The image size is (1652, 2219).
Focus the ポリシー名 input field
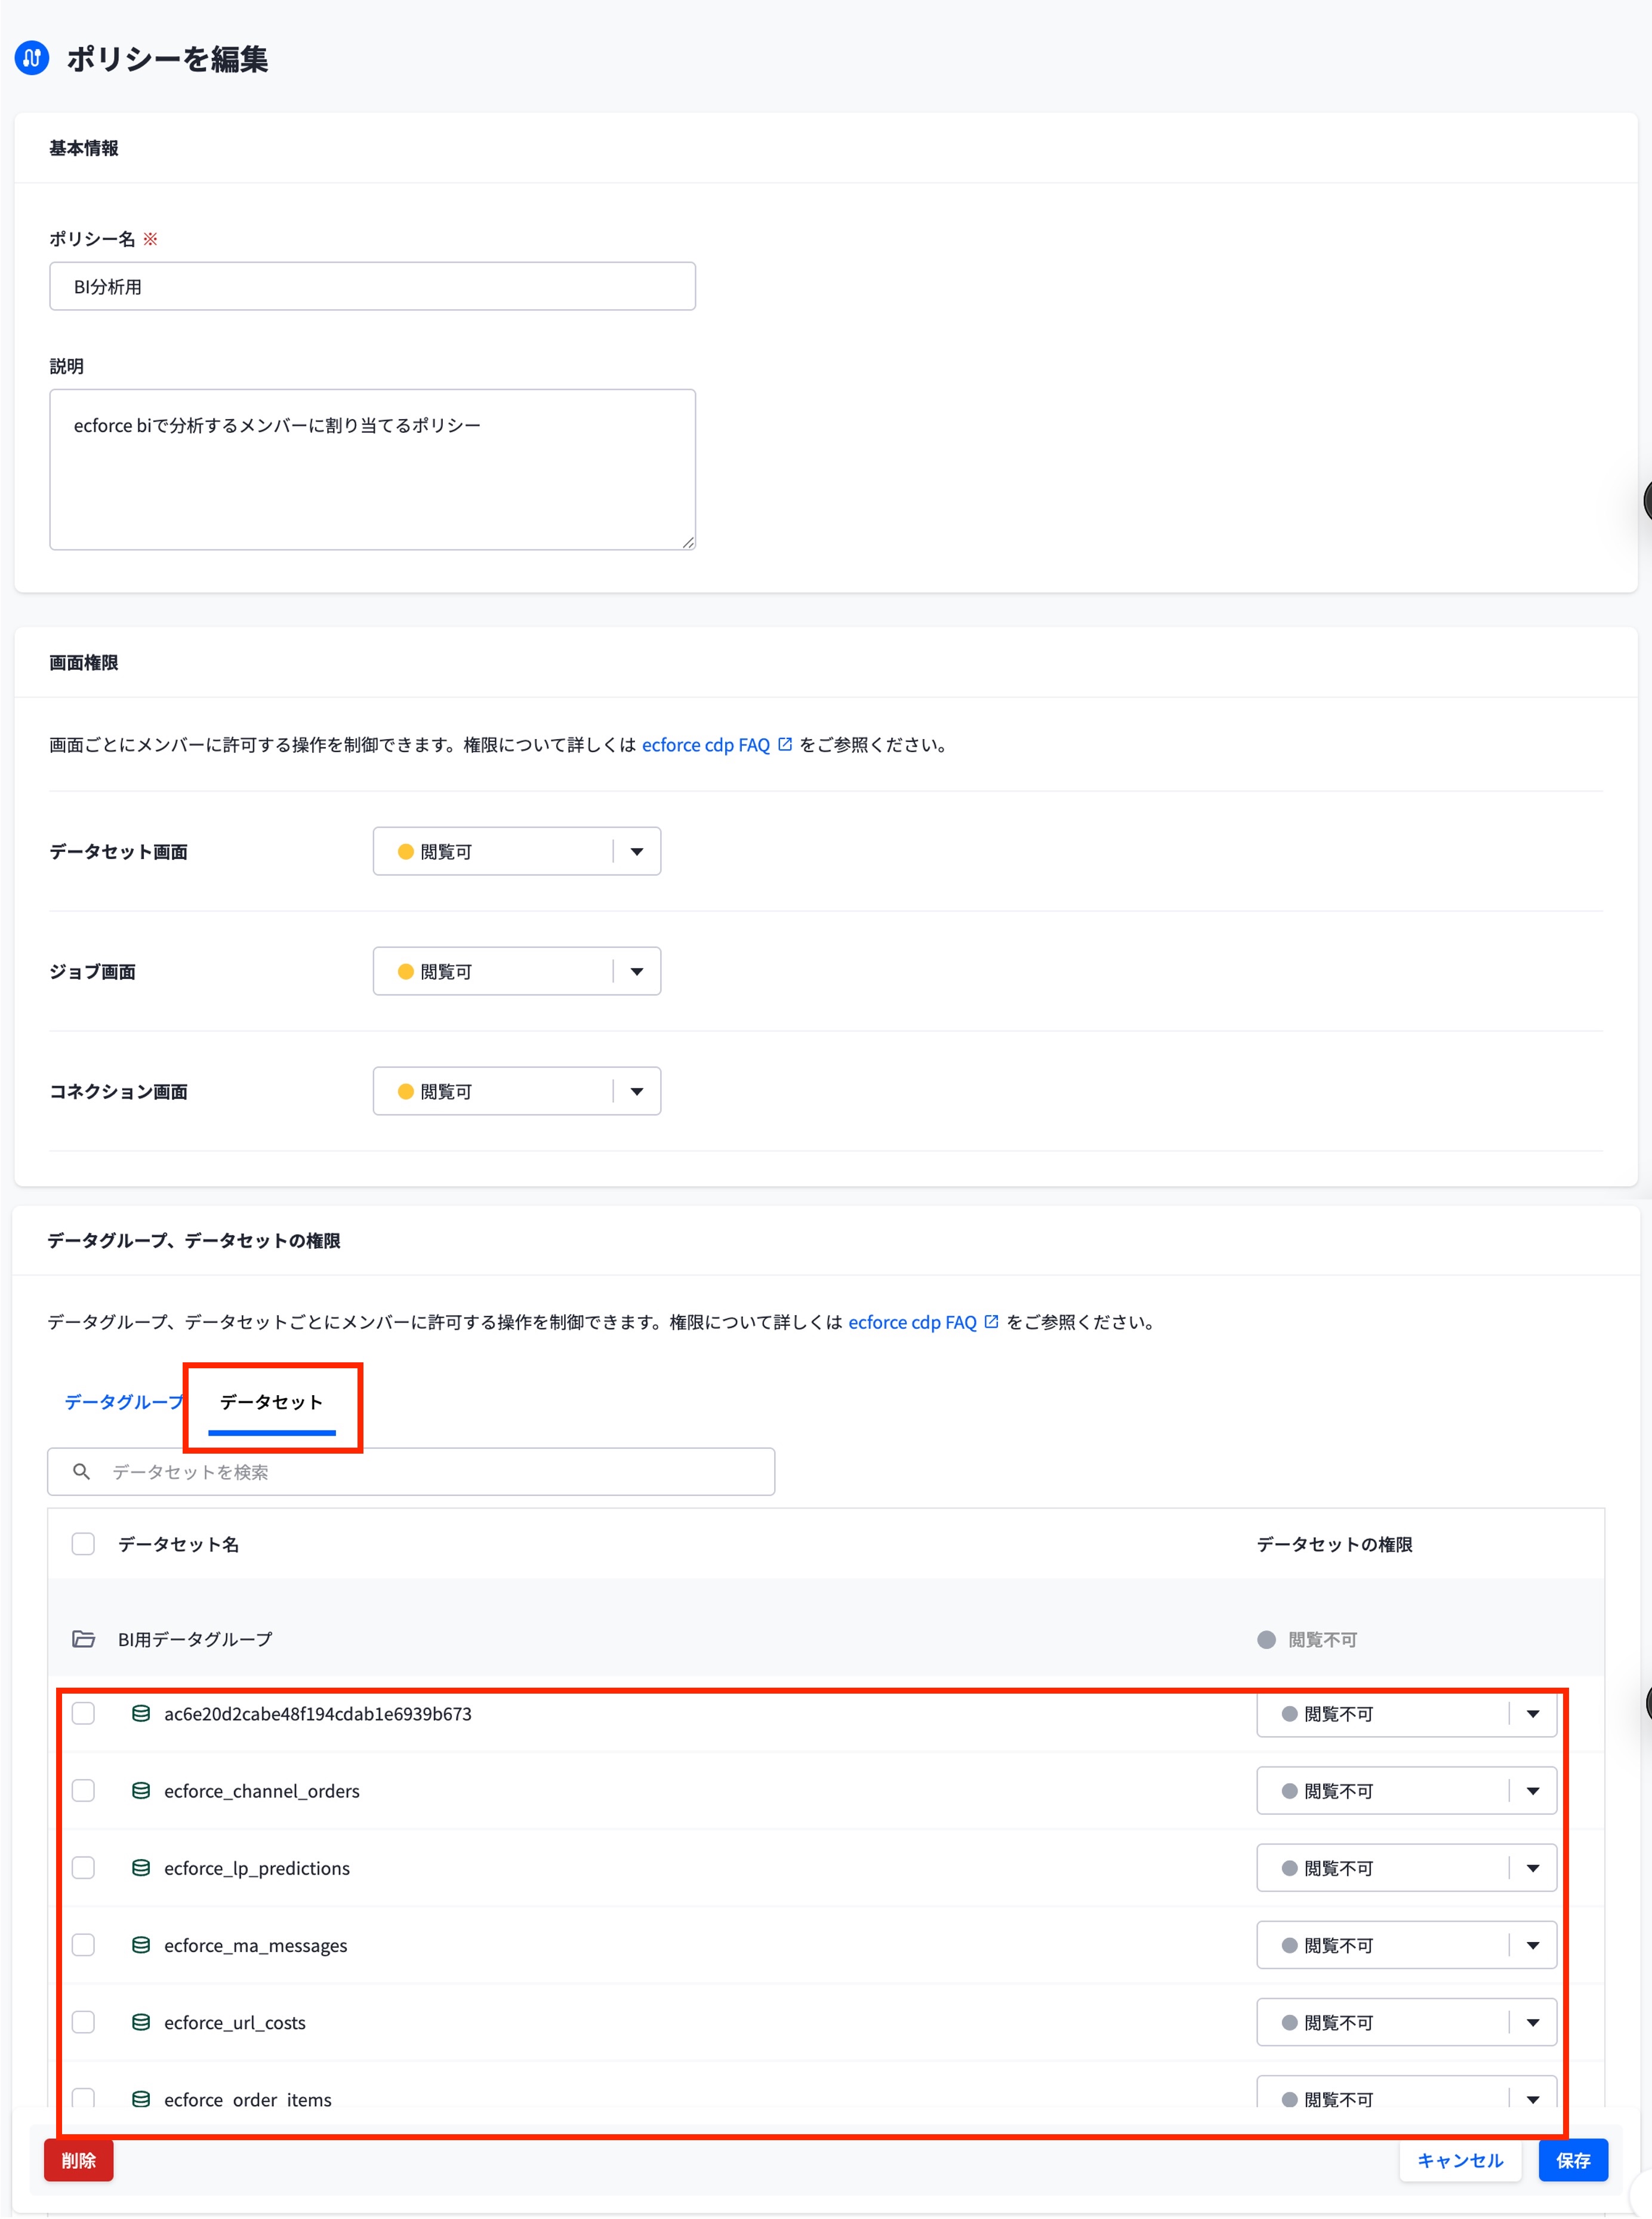click(372, 286)
